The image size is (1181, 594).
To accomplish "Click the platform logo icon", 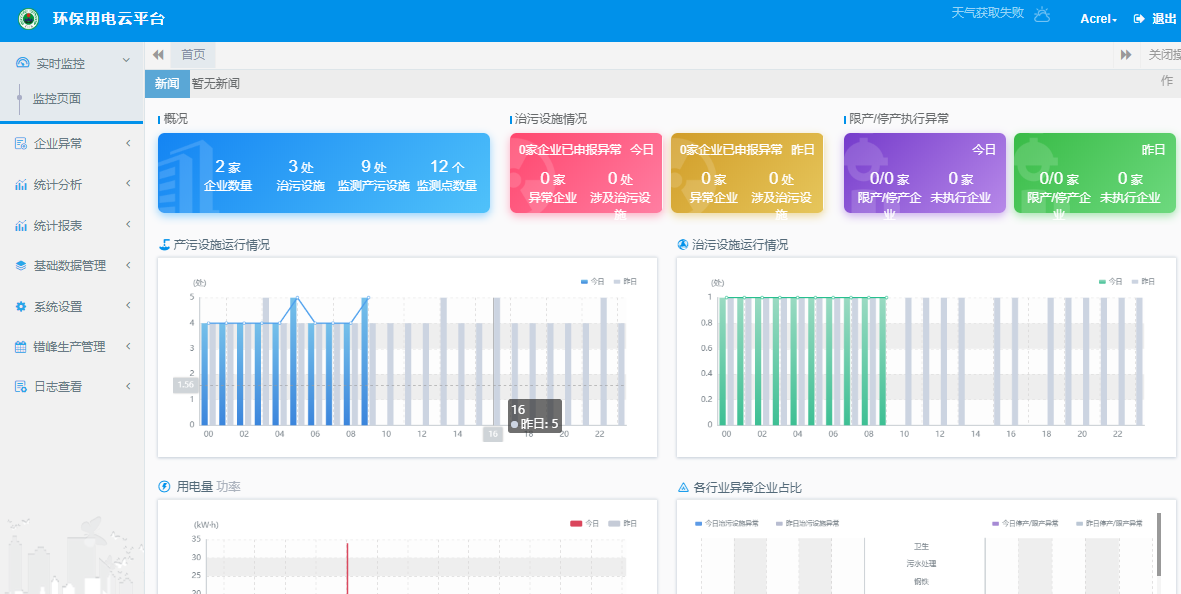I will (x=30, y=19).
